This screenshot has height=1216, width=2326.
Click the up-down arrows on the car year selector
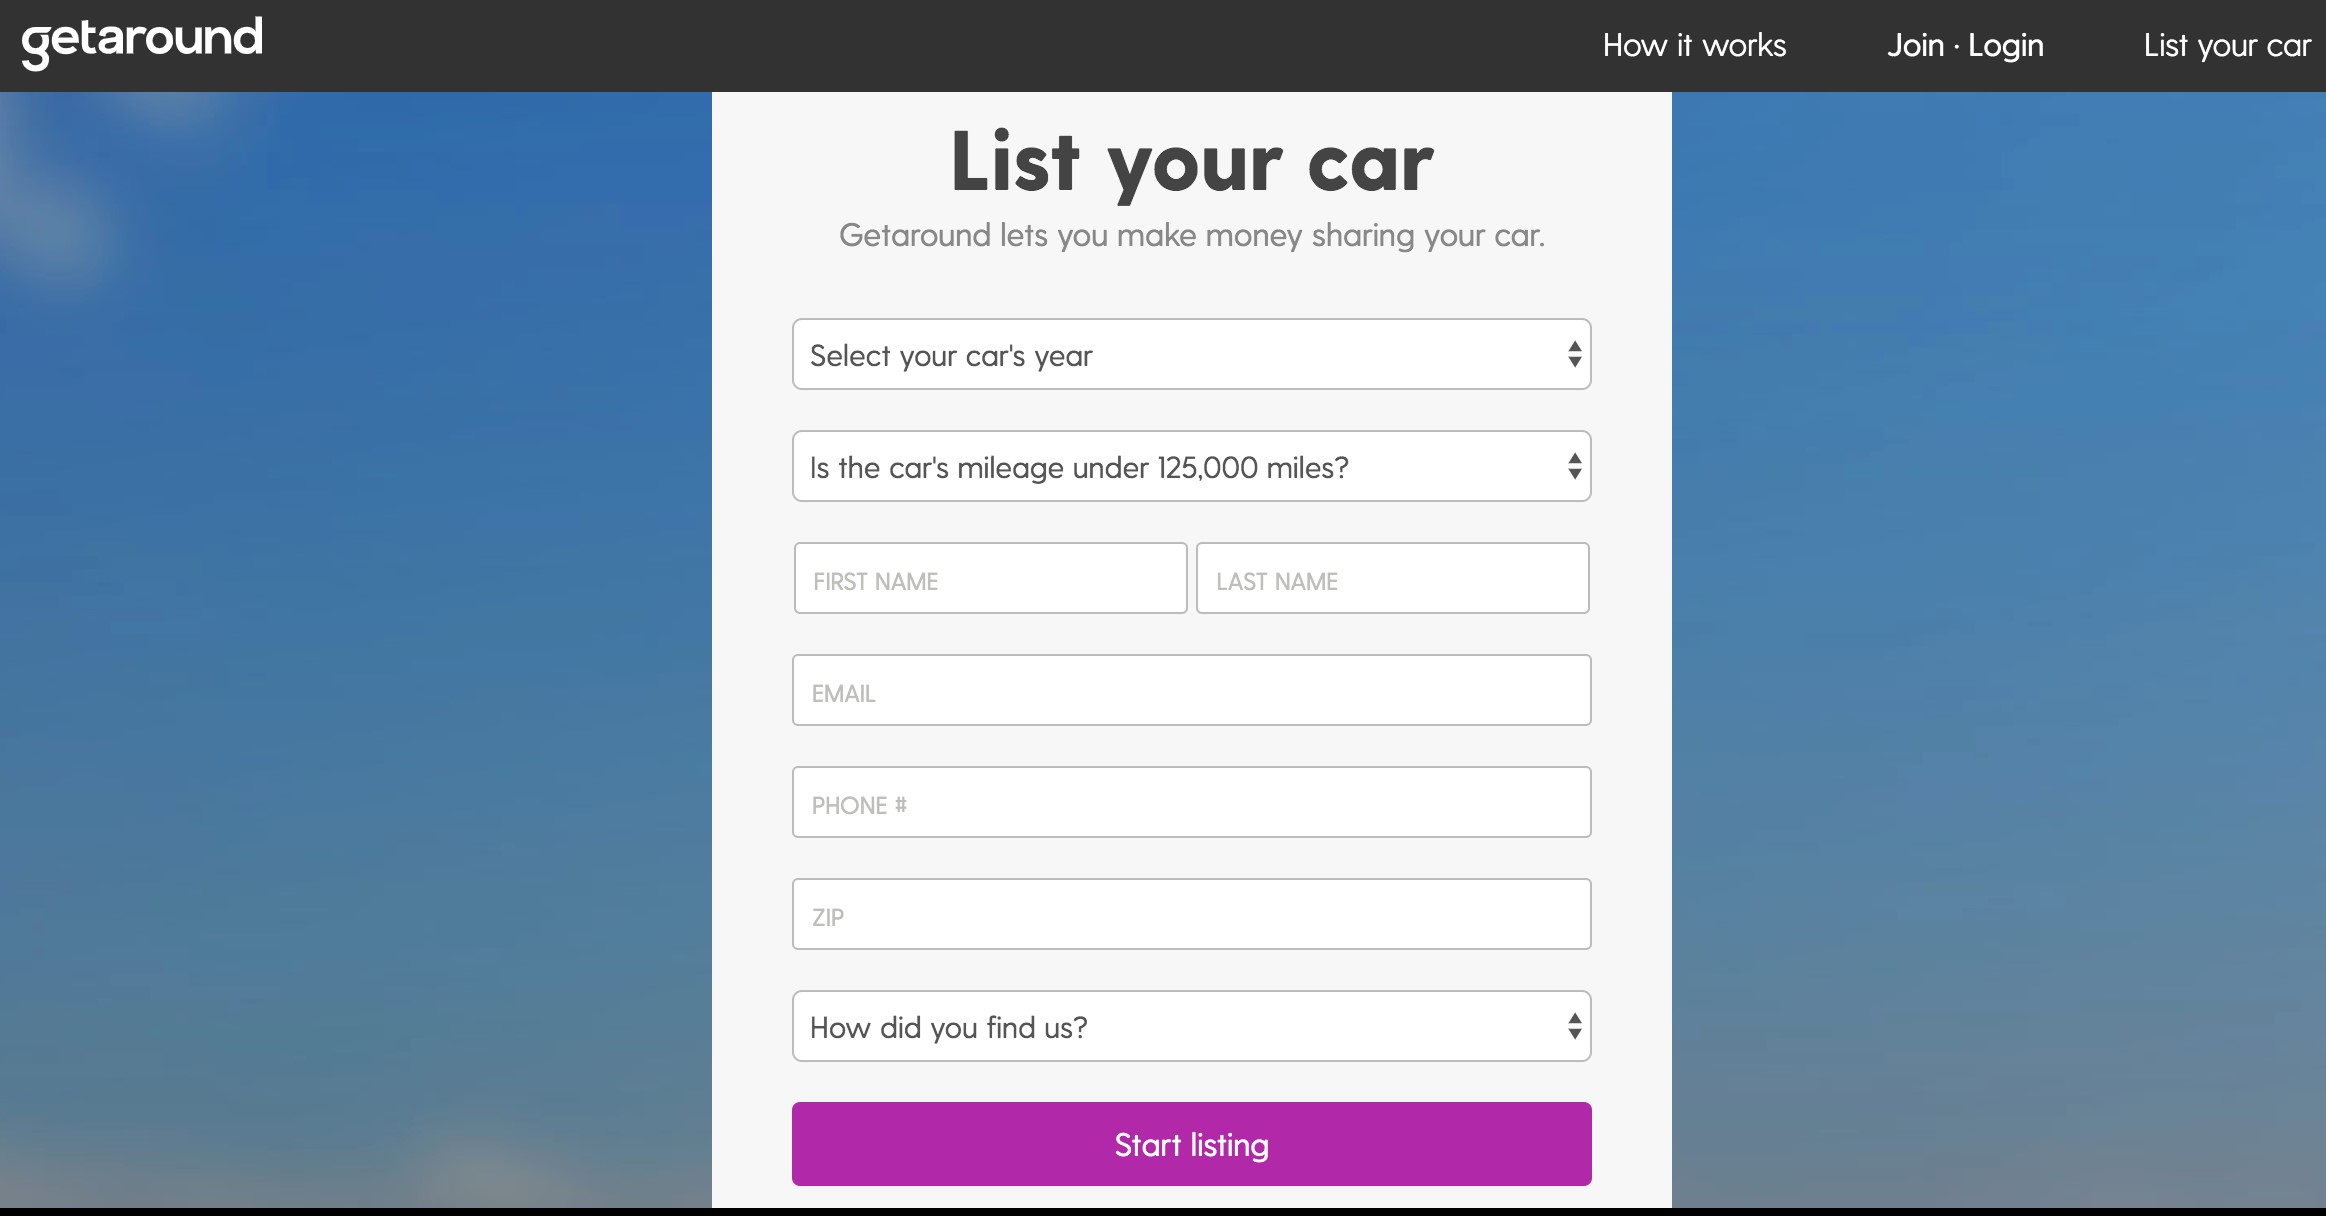1574,355
